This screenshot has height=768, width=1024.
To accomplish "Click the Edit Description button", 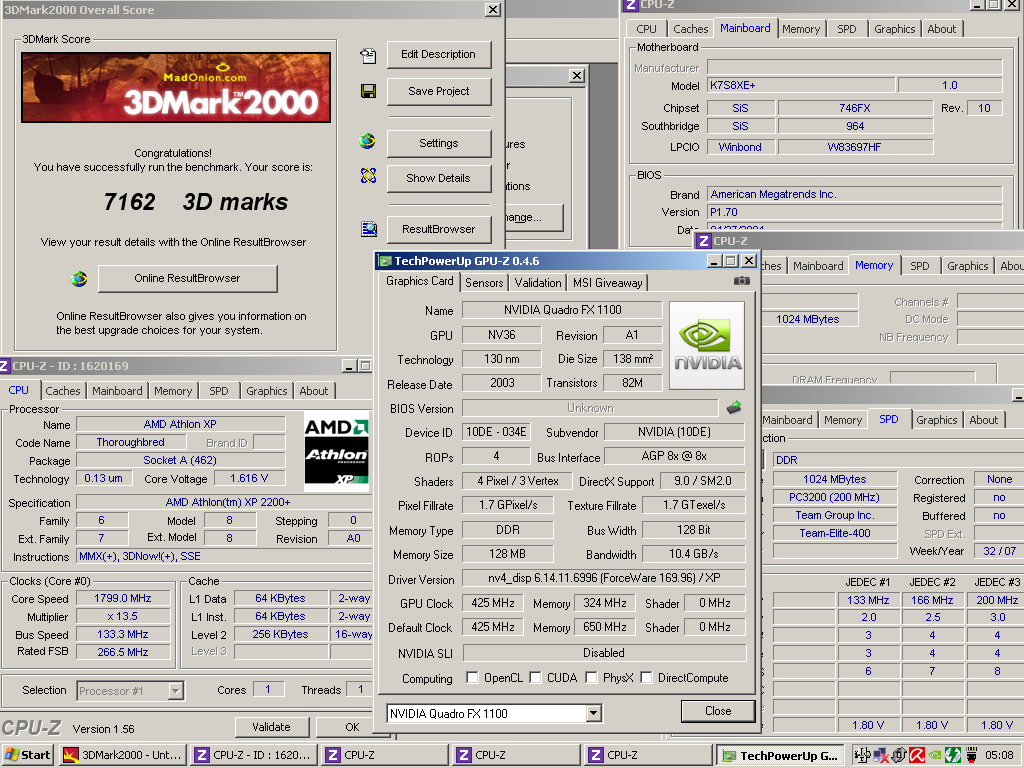I will pyautogui.click(x=438, y=54).
